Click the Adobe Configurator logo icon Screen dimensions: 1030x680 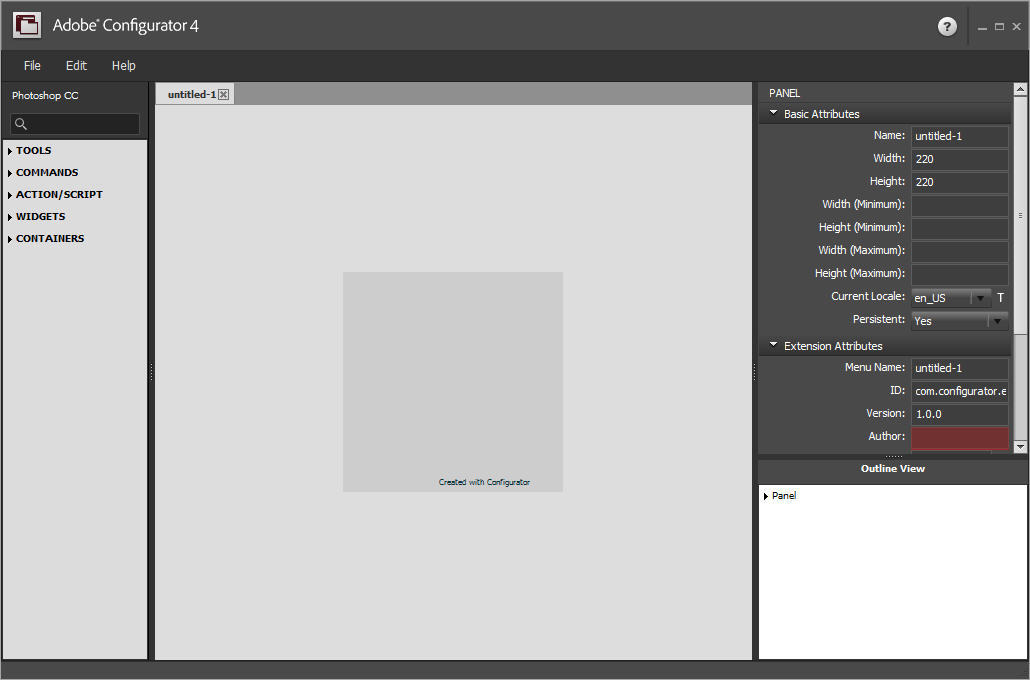point(26,25)
